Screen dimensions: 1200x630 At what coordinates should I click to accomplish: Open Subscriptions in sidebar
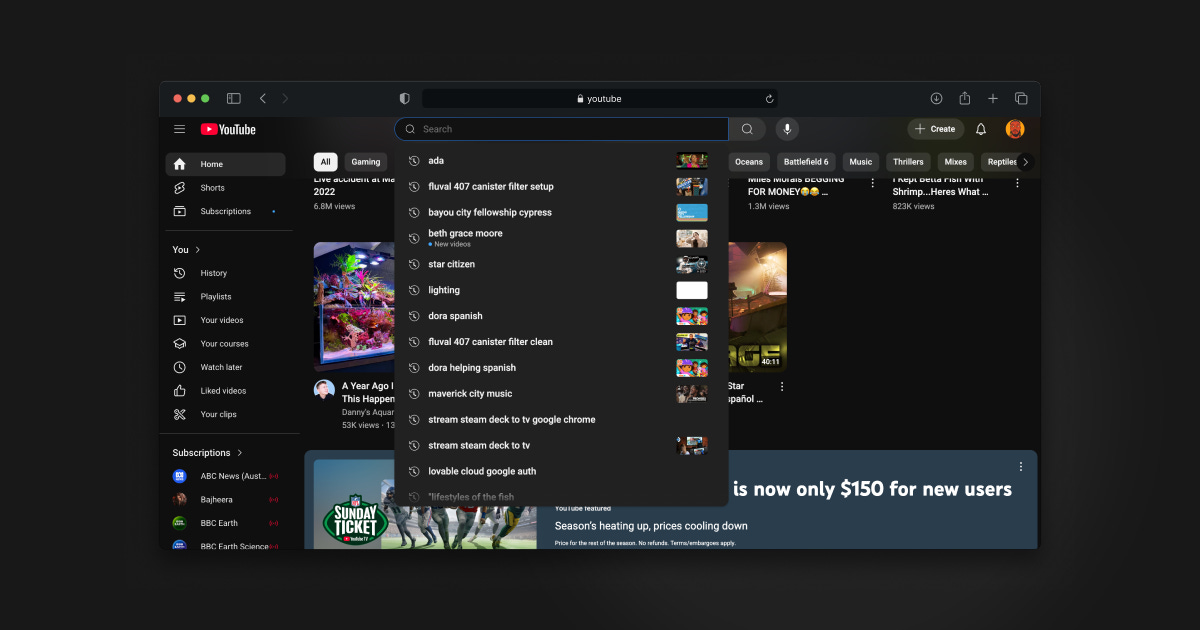pos(225,211)
